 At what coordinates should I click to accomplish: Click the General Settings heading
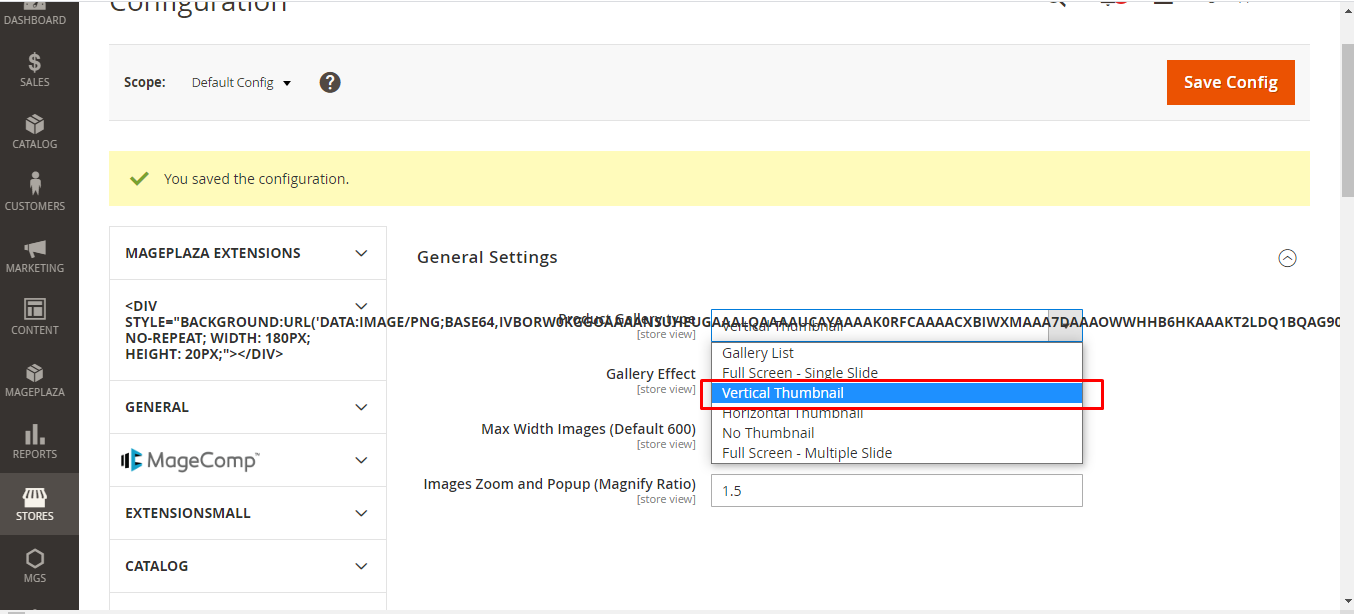[487, 257]
